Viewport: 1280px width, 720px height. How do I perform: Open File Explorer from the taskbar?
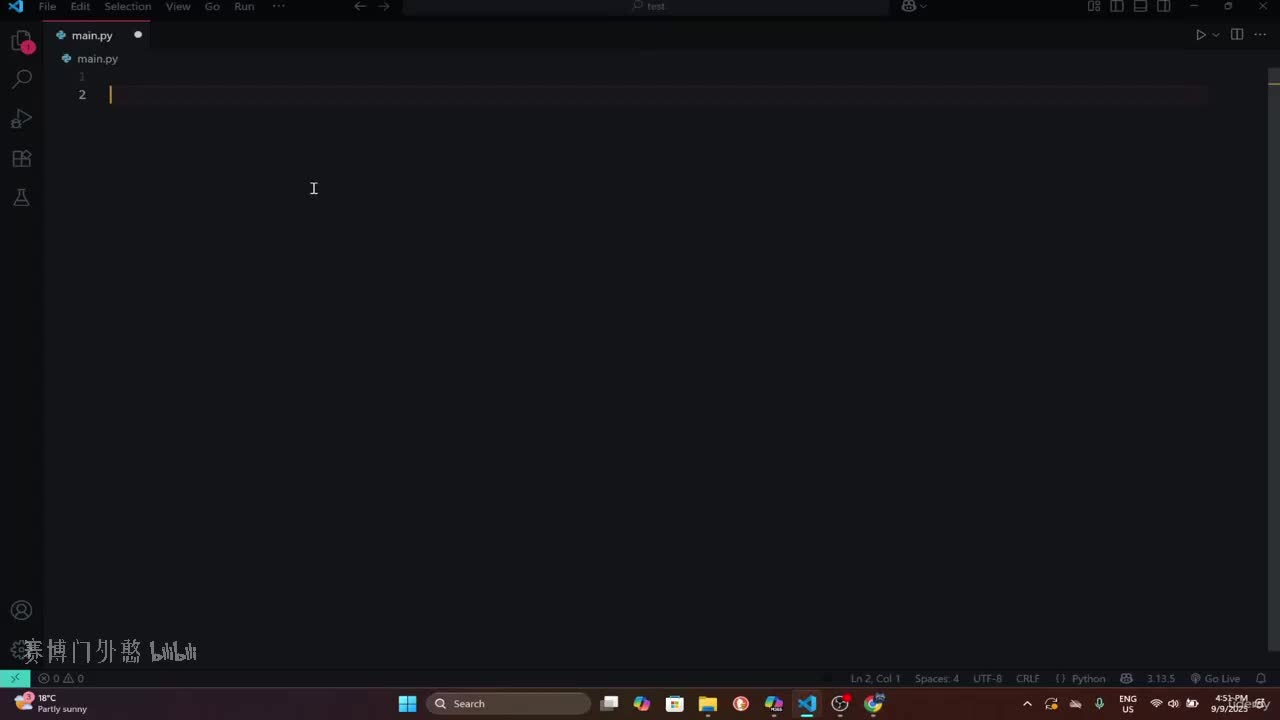click(x=708, y=704)
